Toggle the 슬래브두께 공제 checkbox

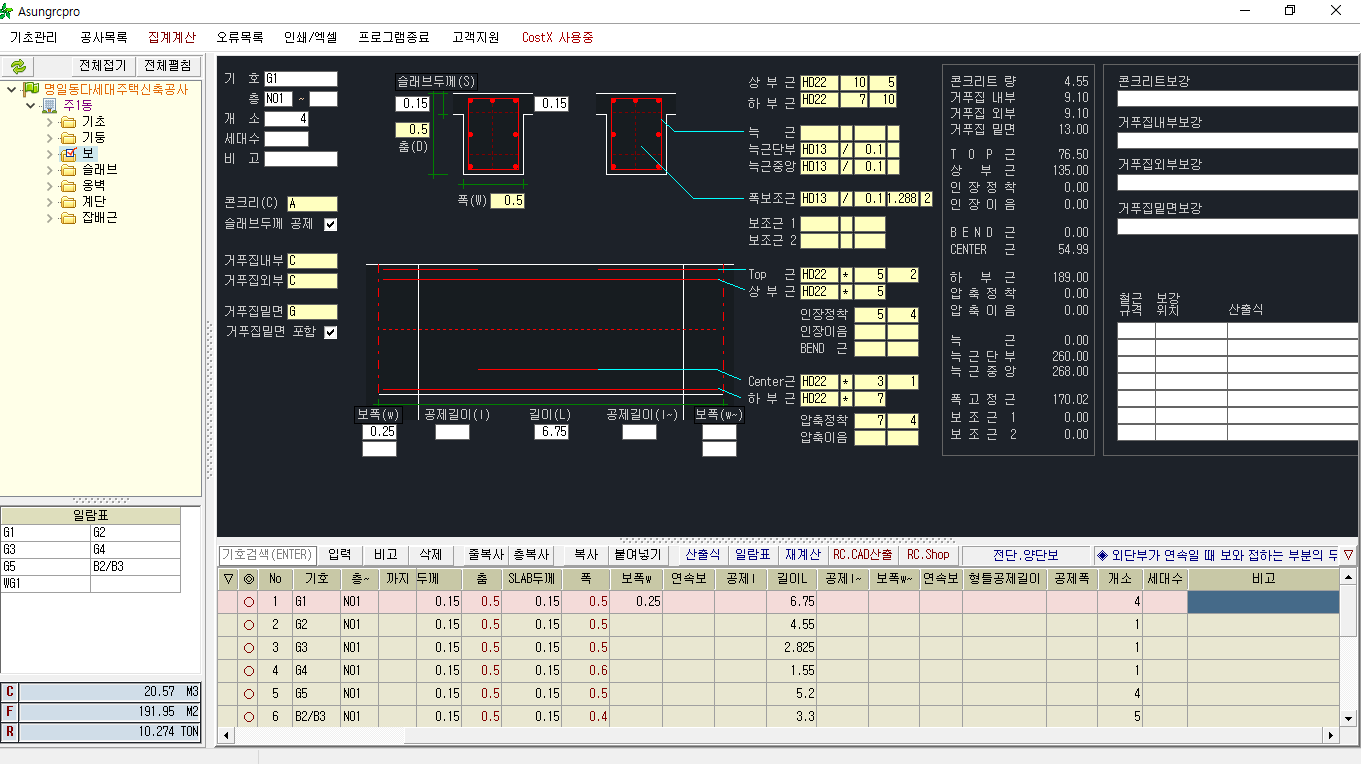point(331,224)
